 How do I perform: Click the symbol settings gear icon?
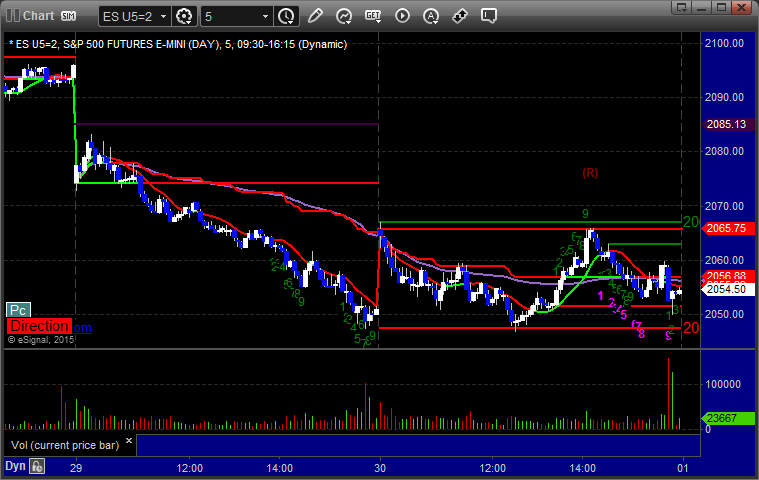click(x=184, y=16)
